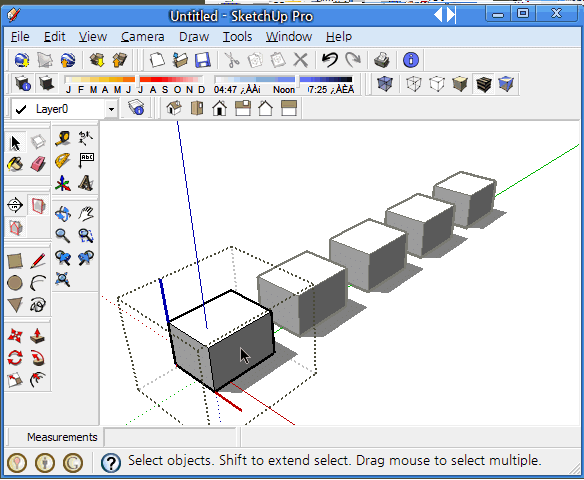Enable Monochrome face style
The width and height of the screenshot is (584, 480).
(x=506, y=83)
